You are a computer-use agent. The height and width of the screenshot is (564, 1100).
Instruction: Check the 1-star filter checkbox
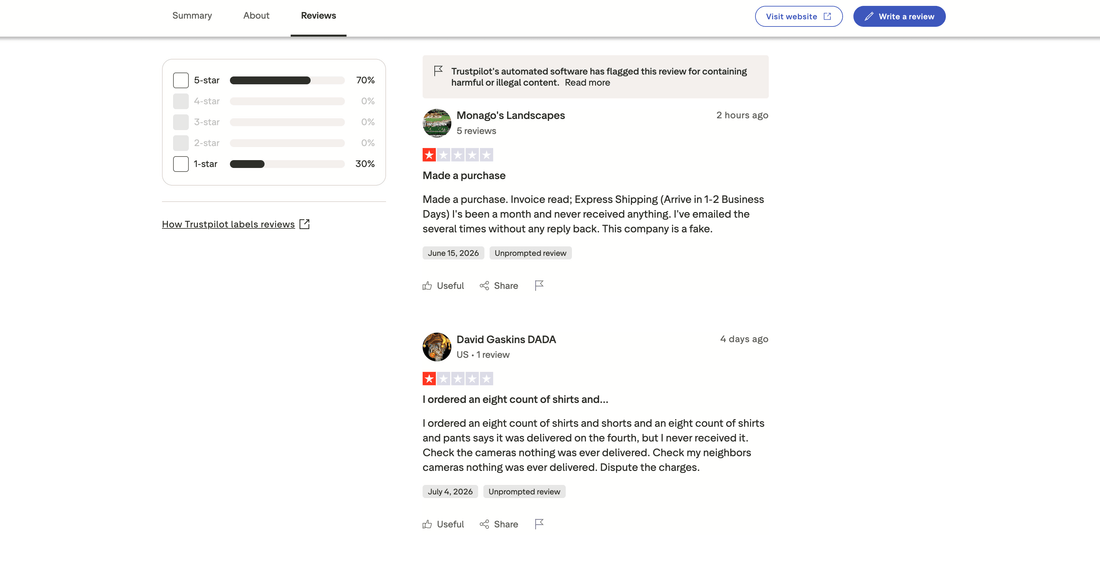181,164
